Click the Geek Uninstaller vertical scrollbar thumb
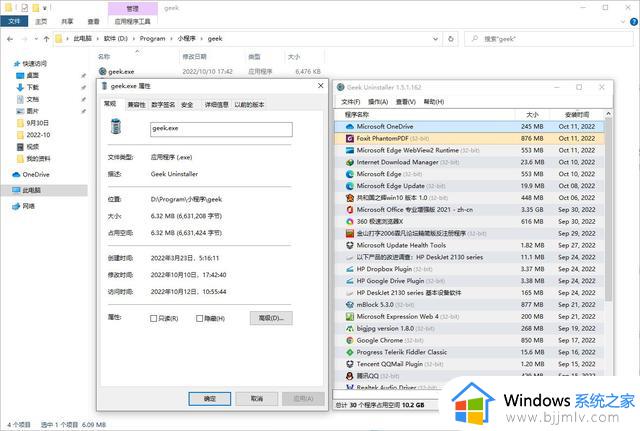This screenshot has height=431, width=640. 608,209
